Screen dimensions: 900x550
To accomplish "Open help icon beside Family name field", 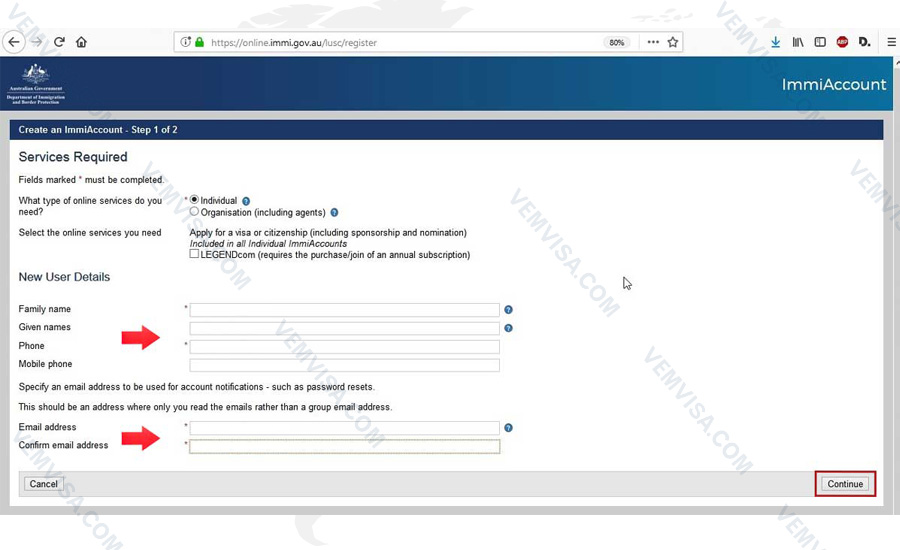I will [508, 310].
